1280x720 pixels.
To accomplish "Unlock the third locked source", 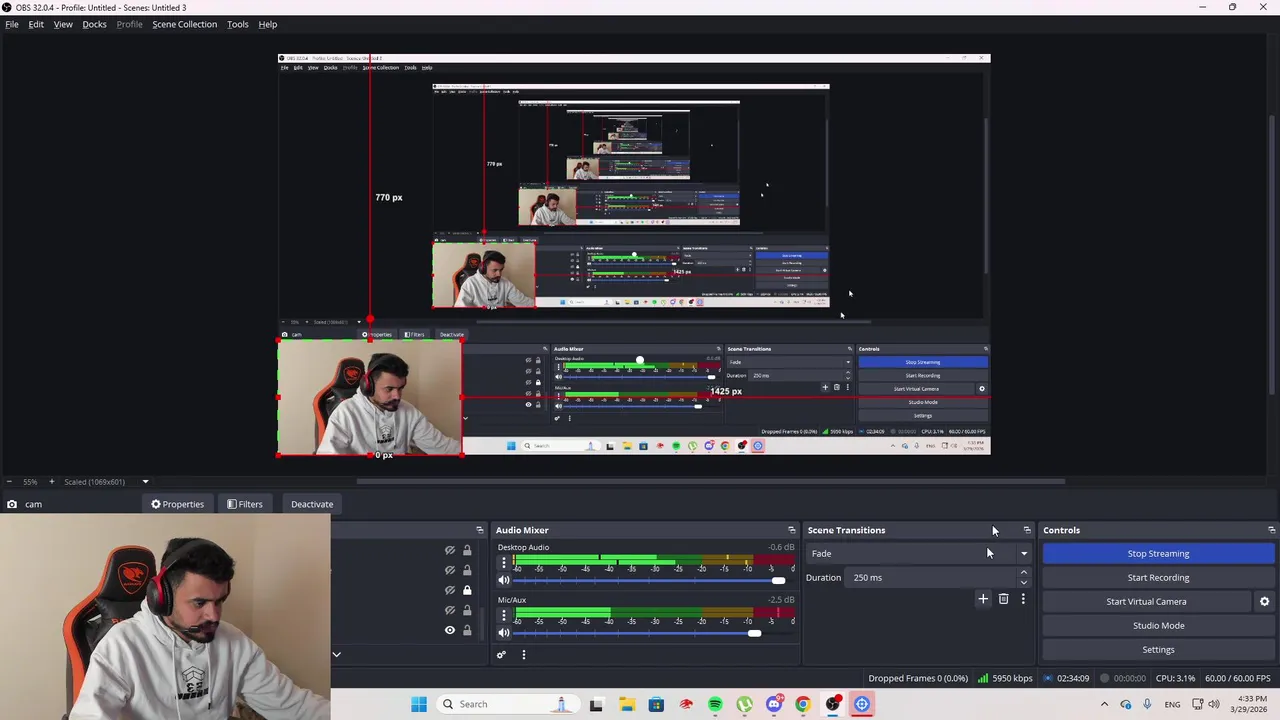I will pyautogui.click(x=467, y=590).
